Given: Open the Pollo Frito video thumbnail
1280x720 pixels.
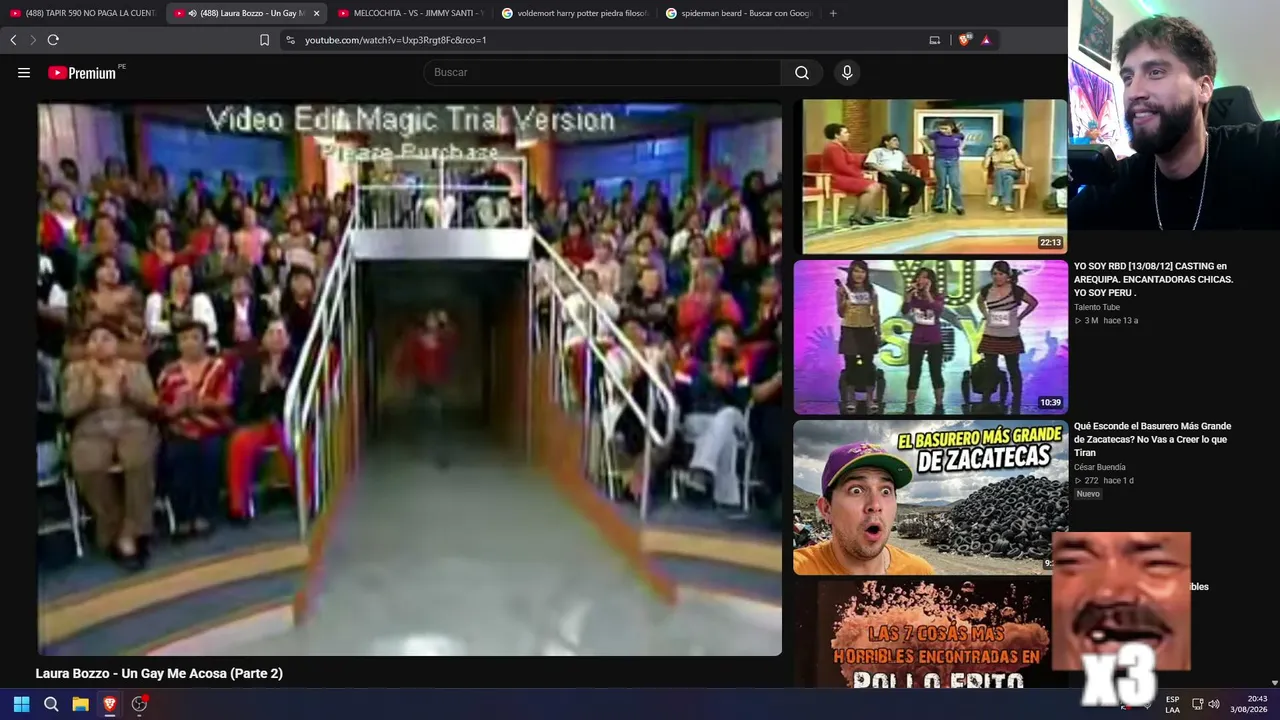Looking at the screenshot, I should [923, 634].
